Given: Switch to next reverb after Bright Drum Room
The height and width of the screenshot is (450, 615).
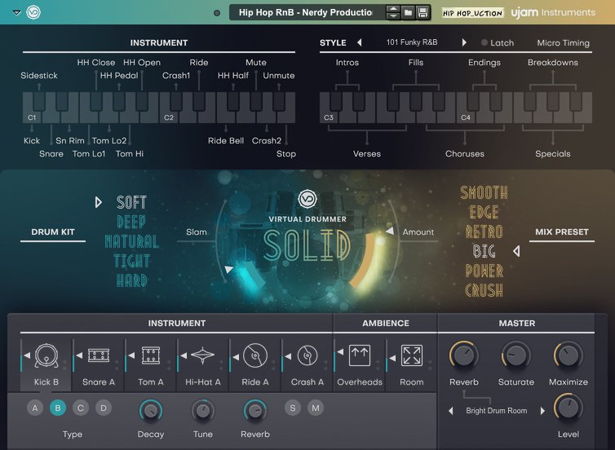Looking at the screenshot, I should [543, 411].
